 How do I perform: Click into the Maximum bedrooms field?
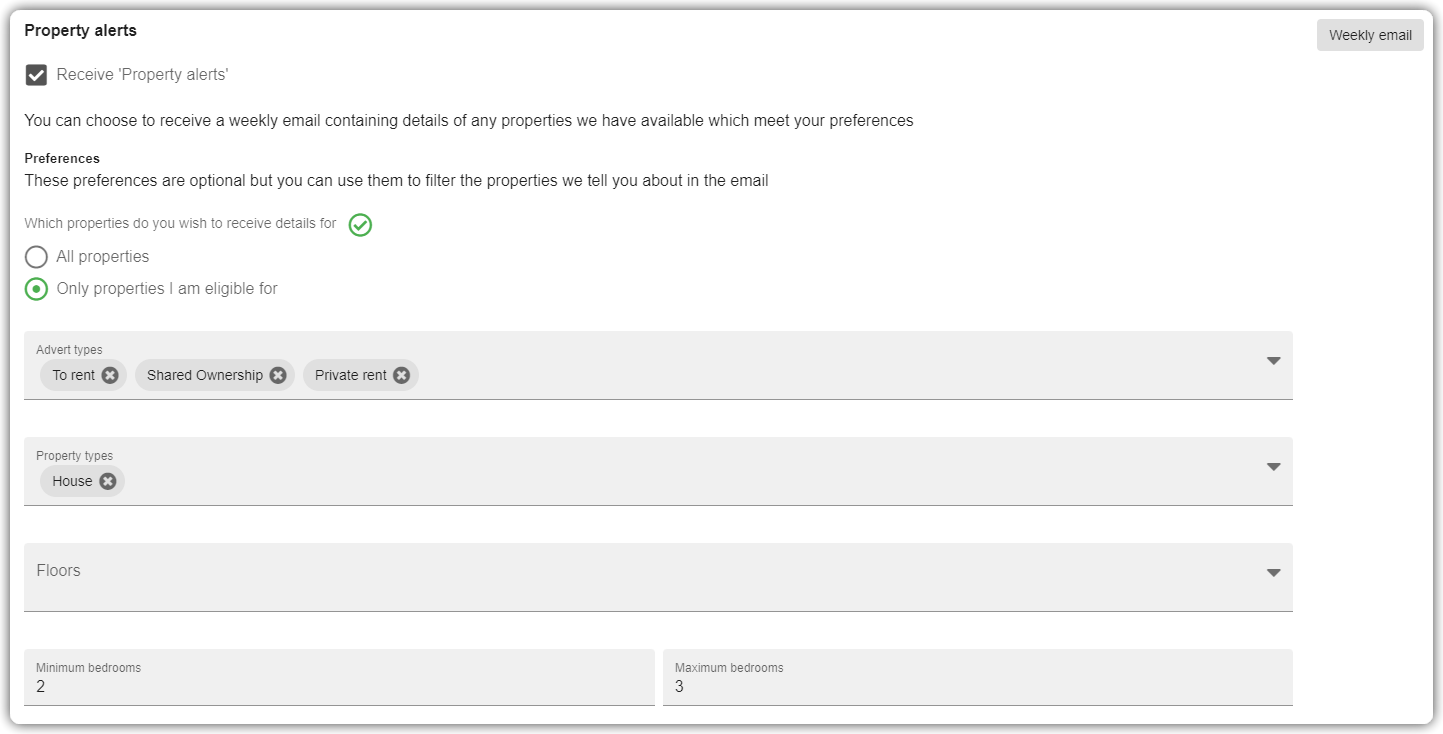point(977,678)
